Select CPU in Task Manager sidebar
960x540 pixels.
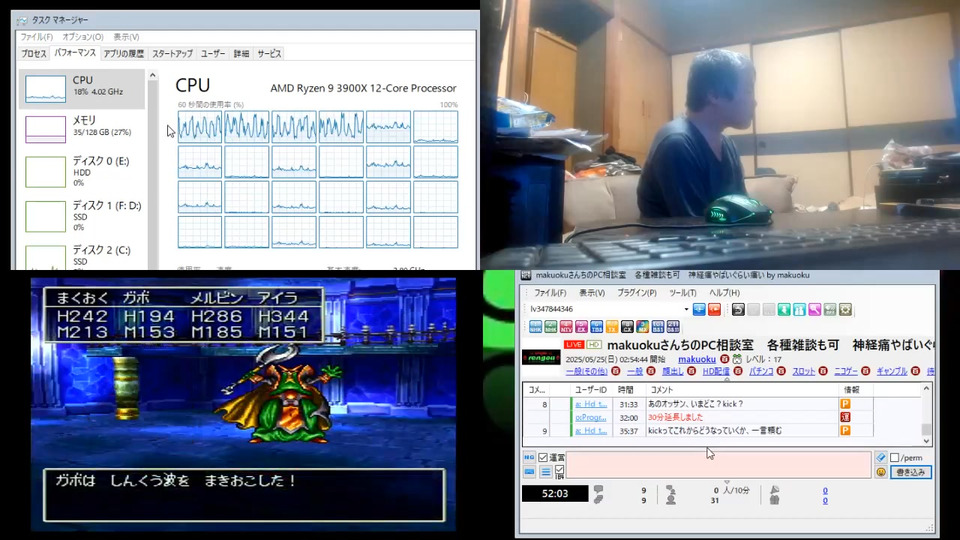tap(82, 89)
